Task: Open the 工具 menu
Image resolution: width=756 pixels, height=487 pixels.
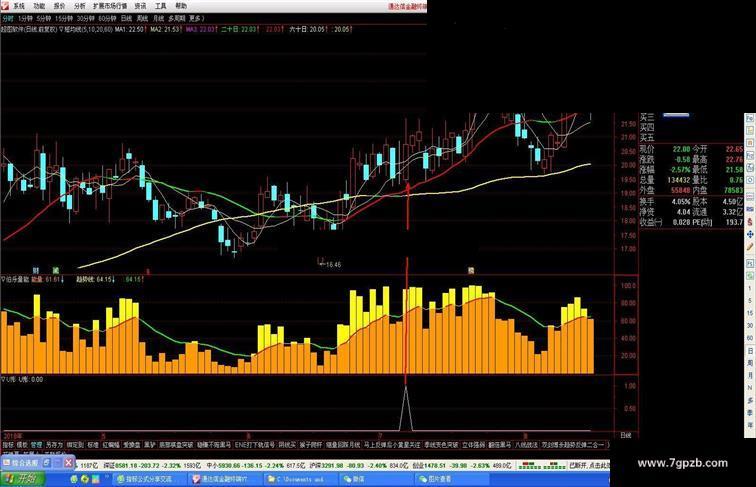Action: (x=161, y=6)
